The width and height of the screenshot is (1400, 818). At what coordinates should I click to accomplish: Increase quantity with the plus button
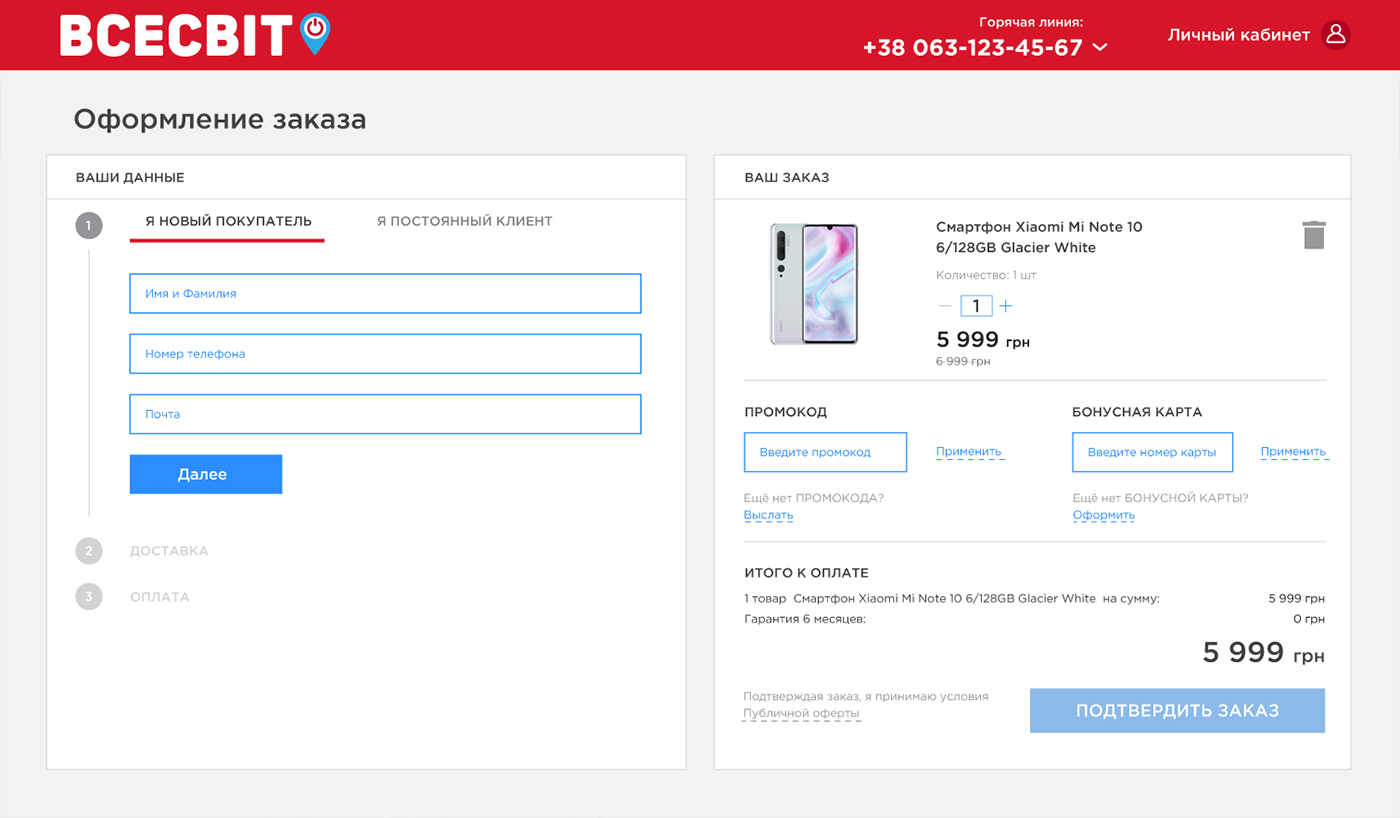1006,306
